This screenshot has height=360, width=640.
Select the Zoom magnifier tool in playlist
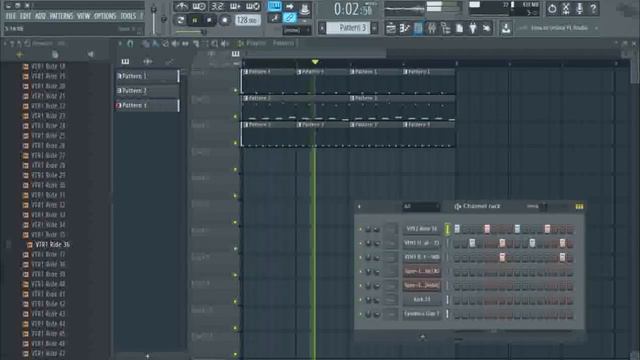[x=215, y=43]
